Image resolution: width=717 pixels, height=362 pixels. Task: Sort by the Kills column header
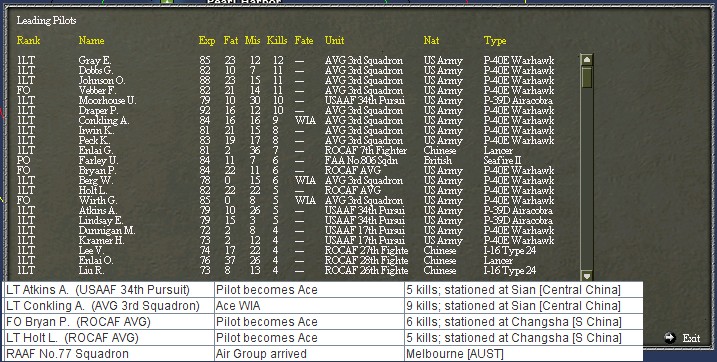tap(277, 41)
